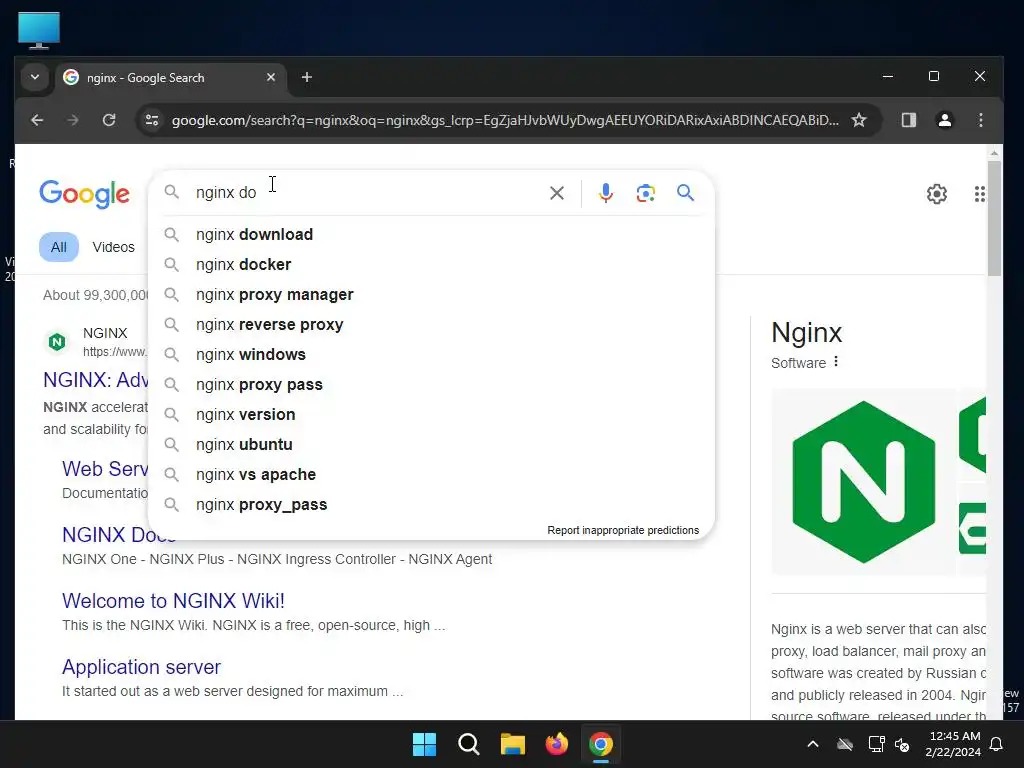Click the Nginx knowledge panel title
Screen dimensions: 1024x768
point(807,332)
